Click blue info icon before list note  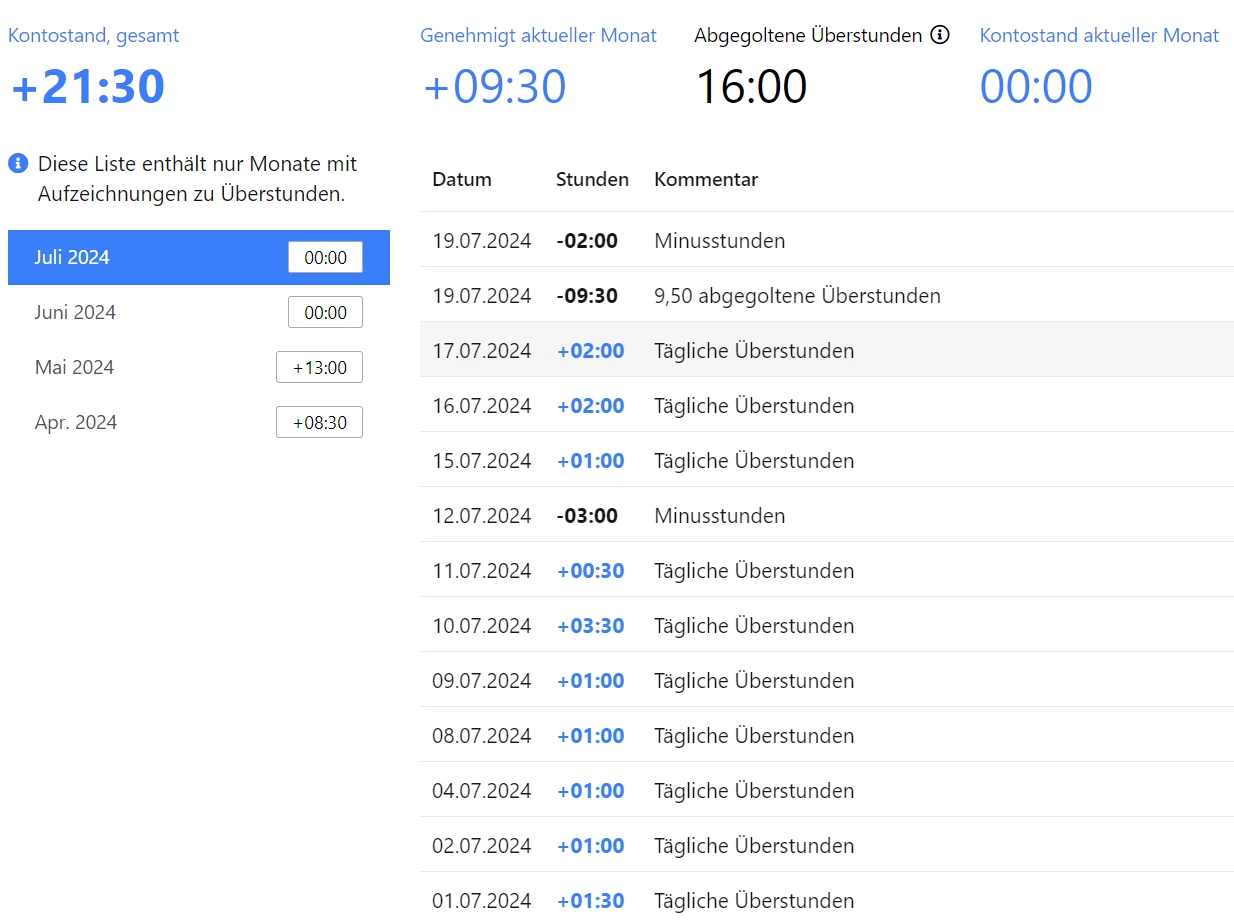coord(18,163)
